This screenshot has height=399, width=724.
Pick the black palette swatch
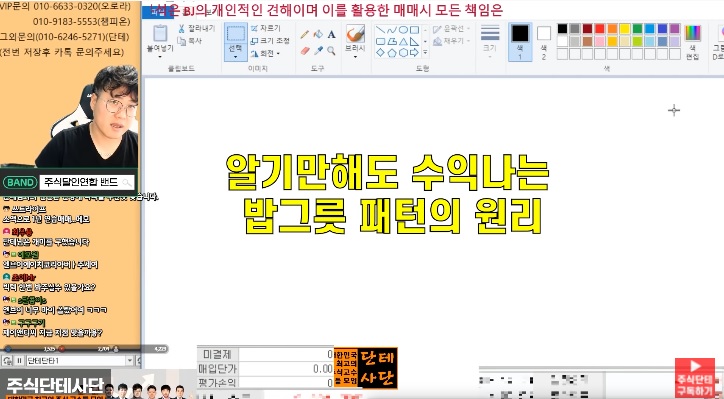point(562,29)
